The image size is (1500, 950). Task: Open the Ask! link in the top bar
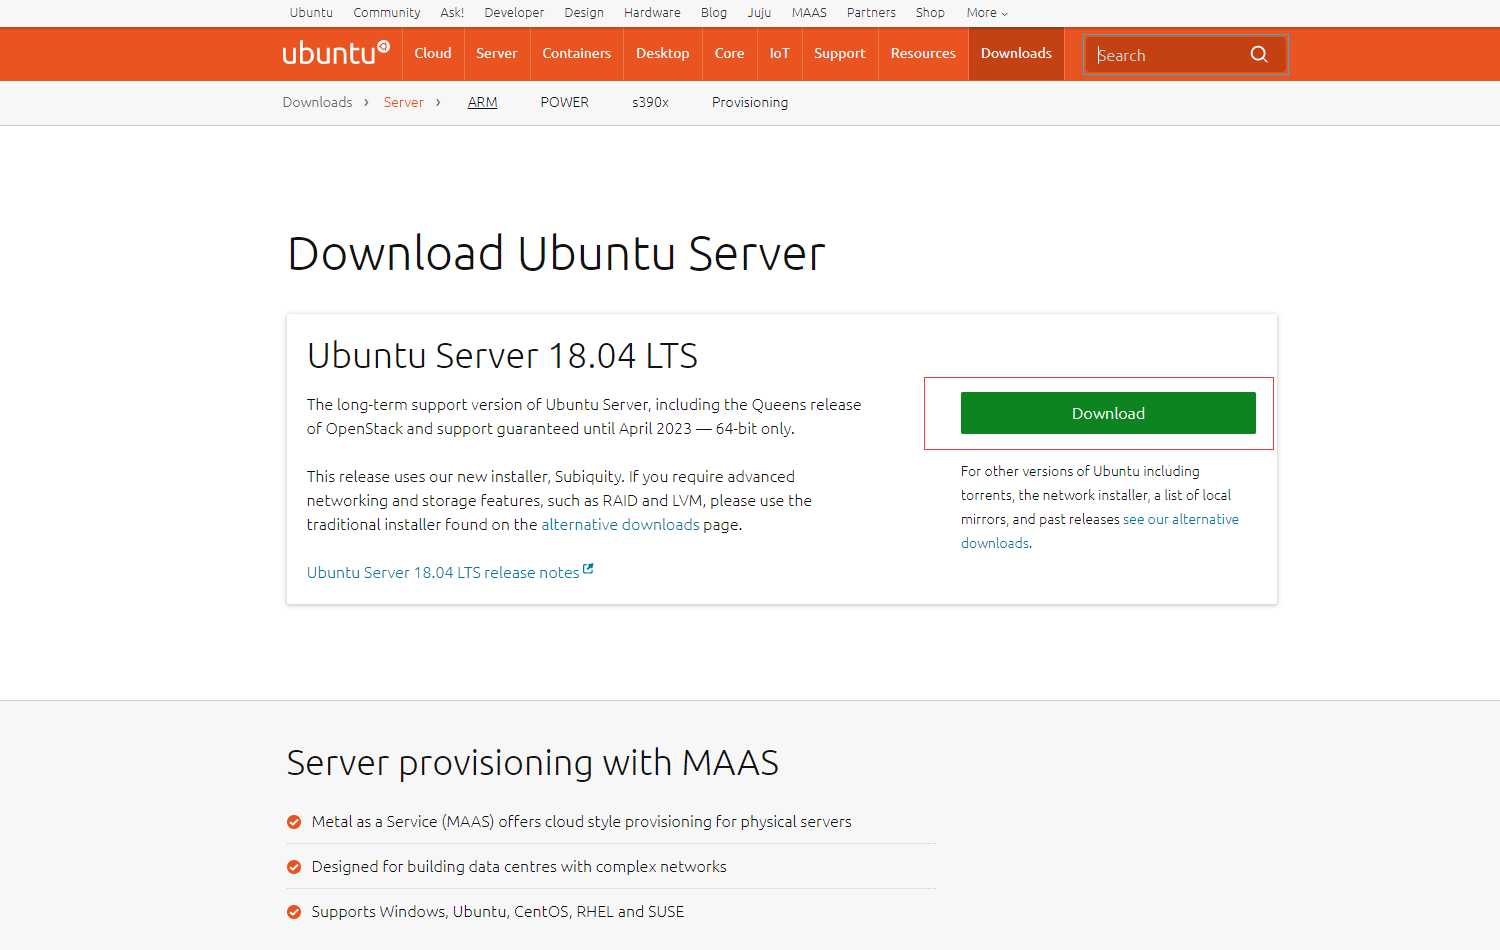(x=452, y=13)
